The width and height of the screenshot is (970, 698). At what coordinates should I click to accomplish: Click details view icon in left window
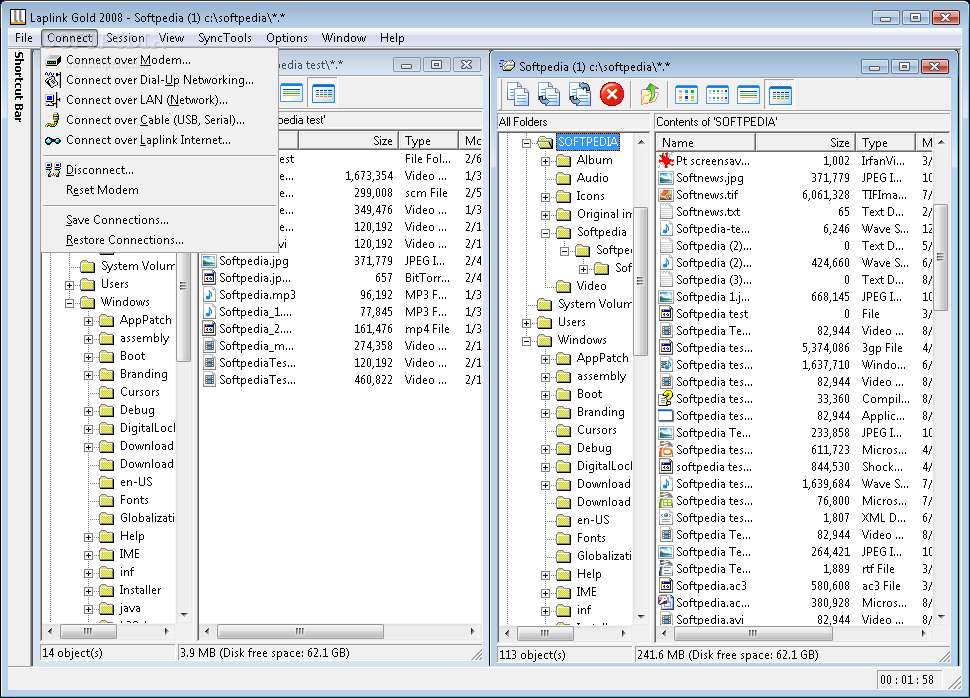coord(324,93)
